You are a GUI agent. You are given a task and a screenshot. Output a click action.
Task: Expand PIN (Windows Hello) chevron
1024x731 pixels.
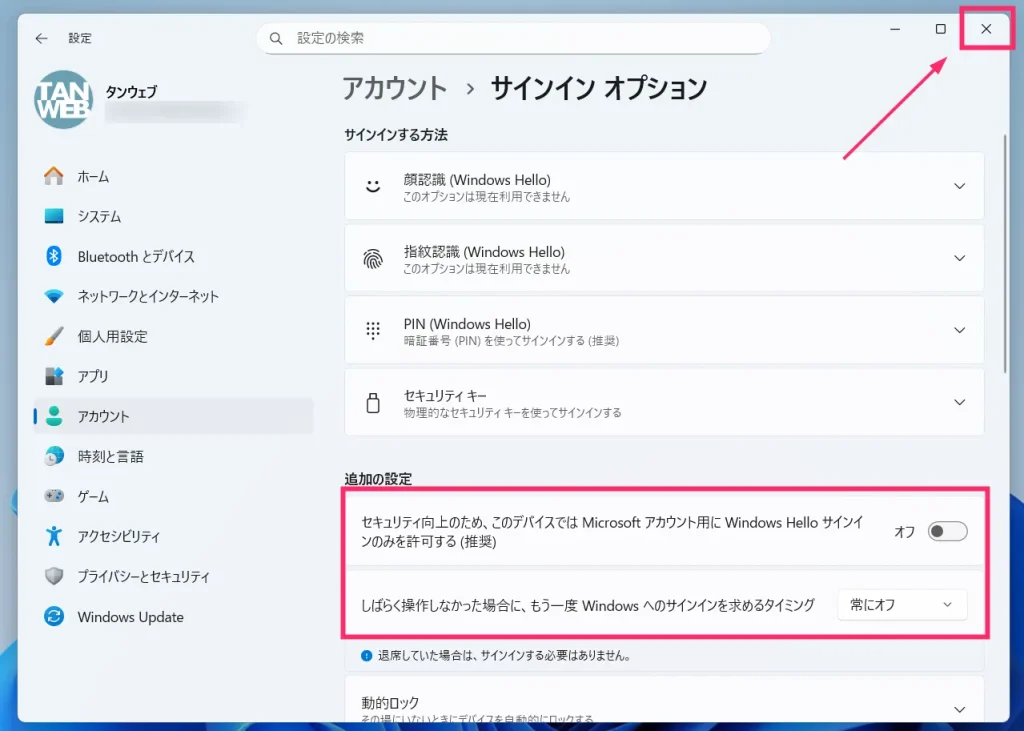[x=959, y=330]
